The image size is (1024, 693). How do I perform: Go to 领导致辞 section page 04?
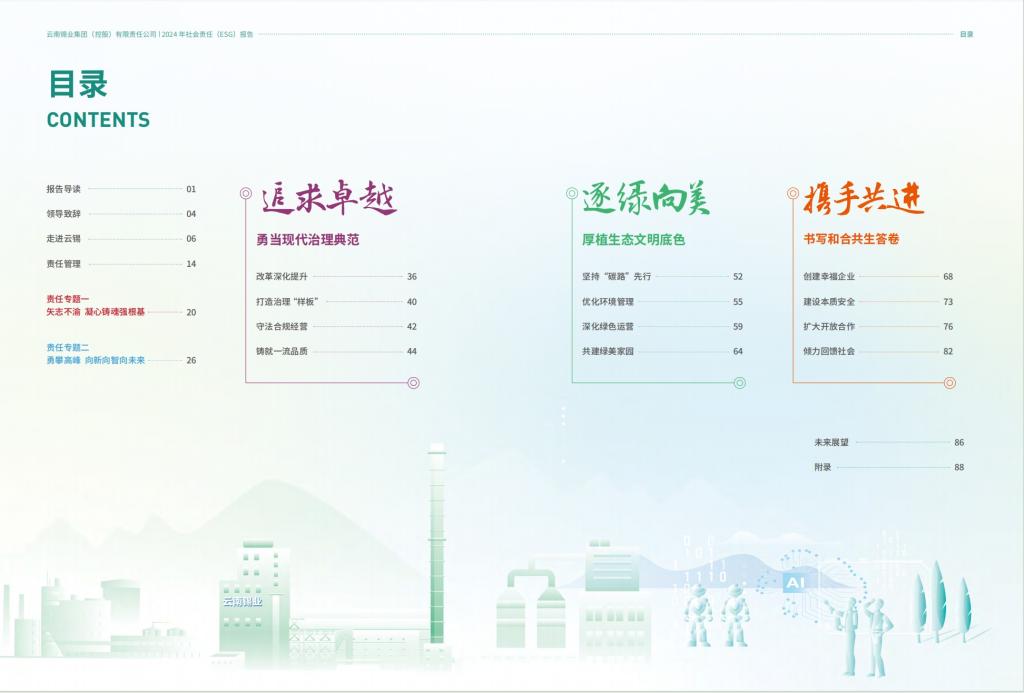[63, 214]
